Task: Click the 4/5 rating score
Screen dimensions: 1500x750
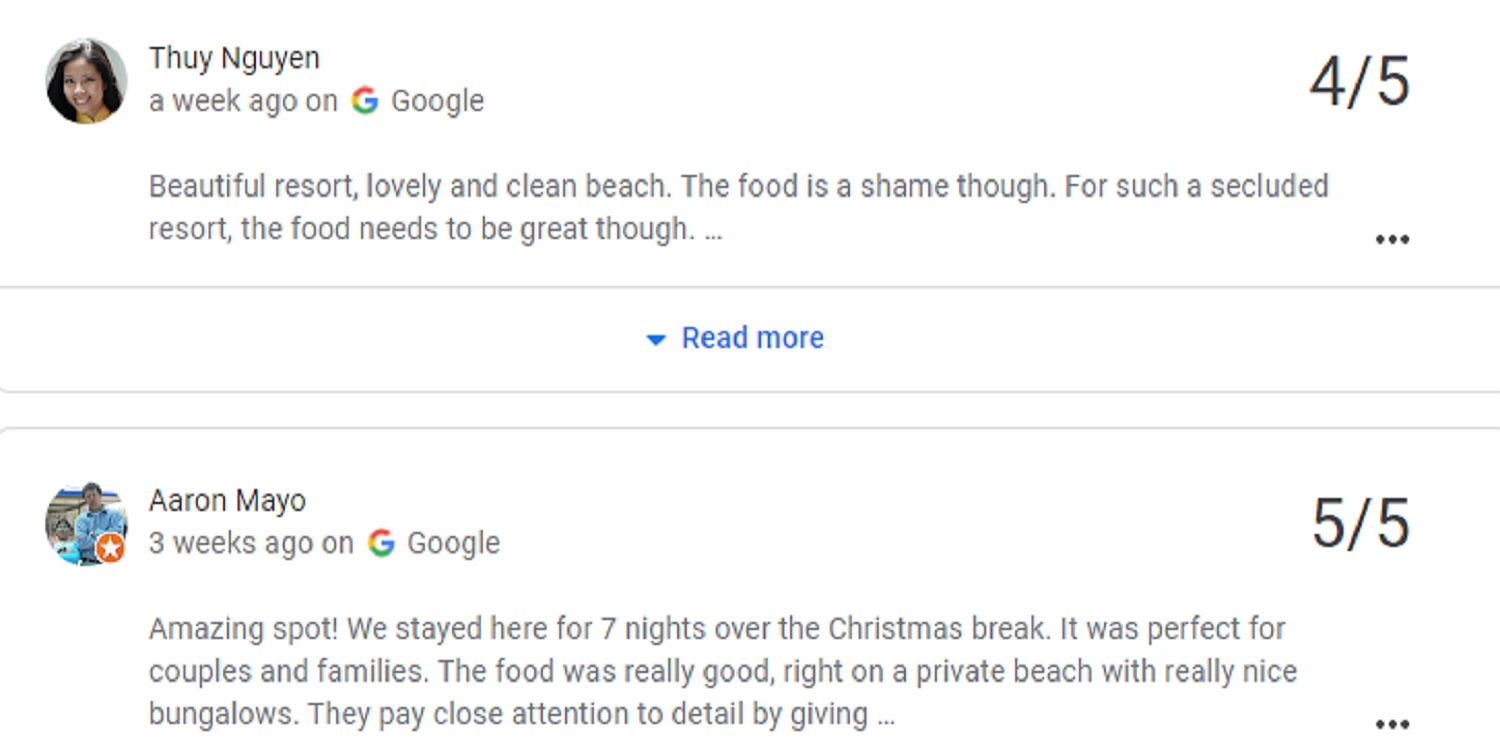Action: [1359, 82]
